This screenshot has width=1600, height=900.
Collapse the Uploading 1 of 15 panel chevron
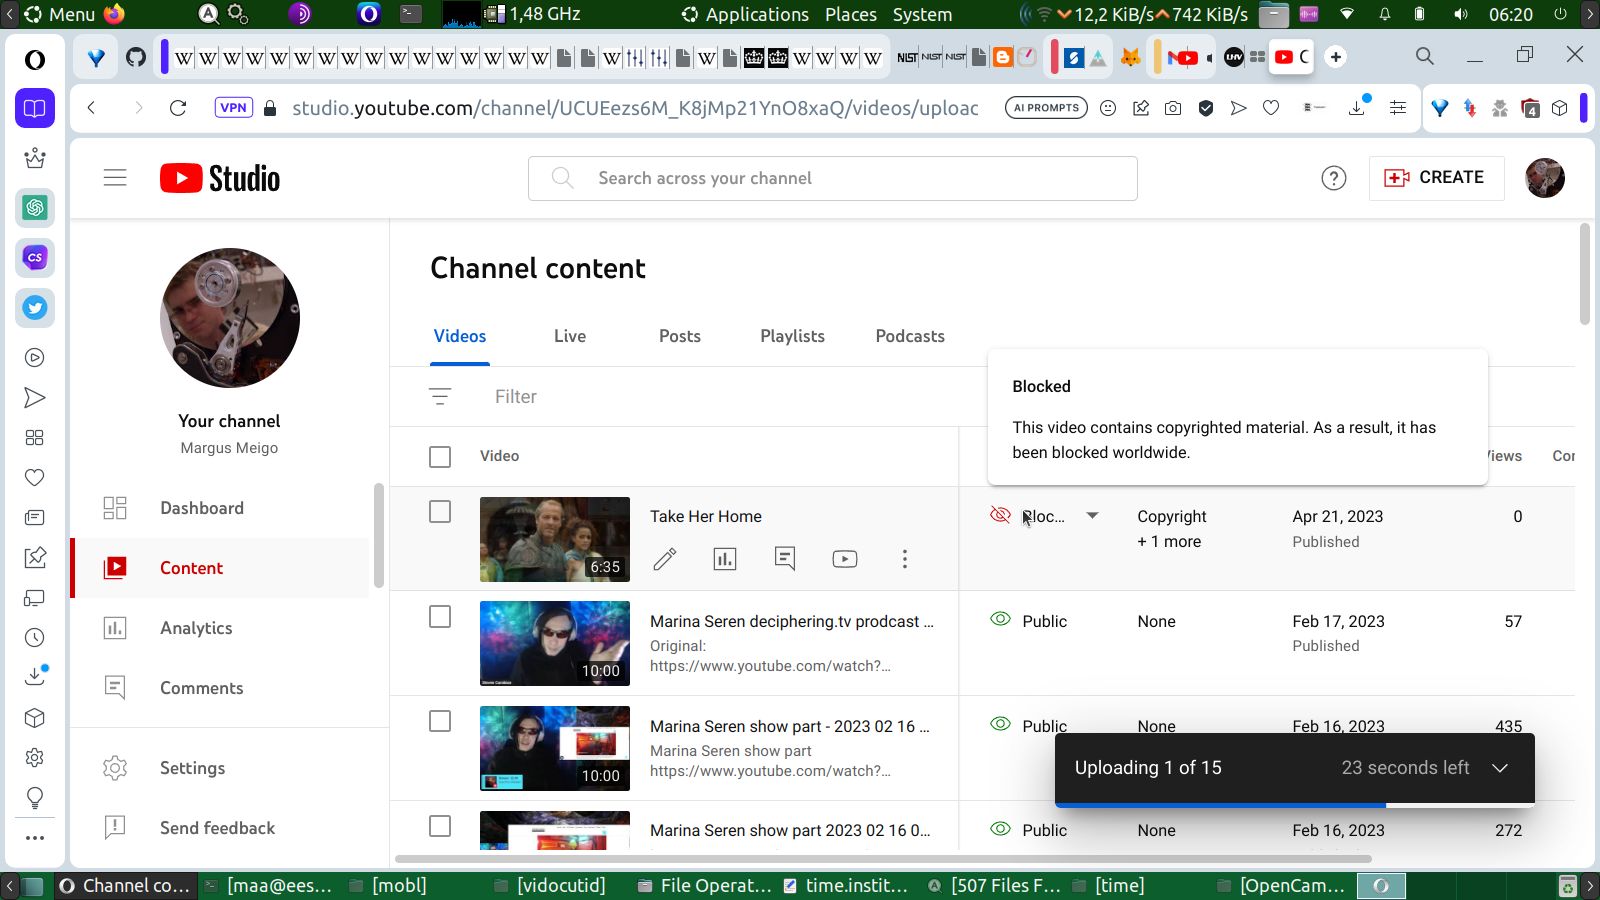tap(1499, 768)
